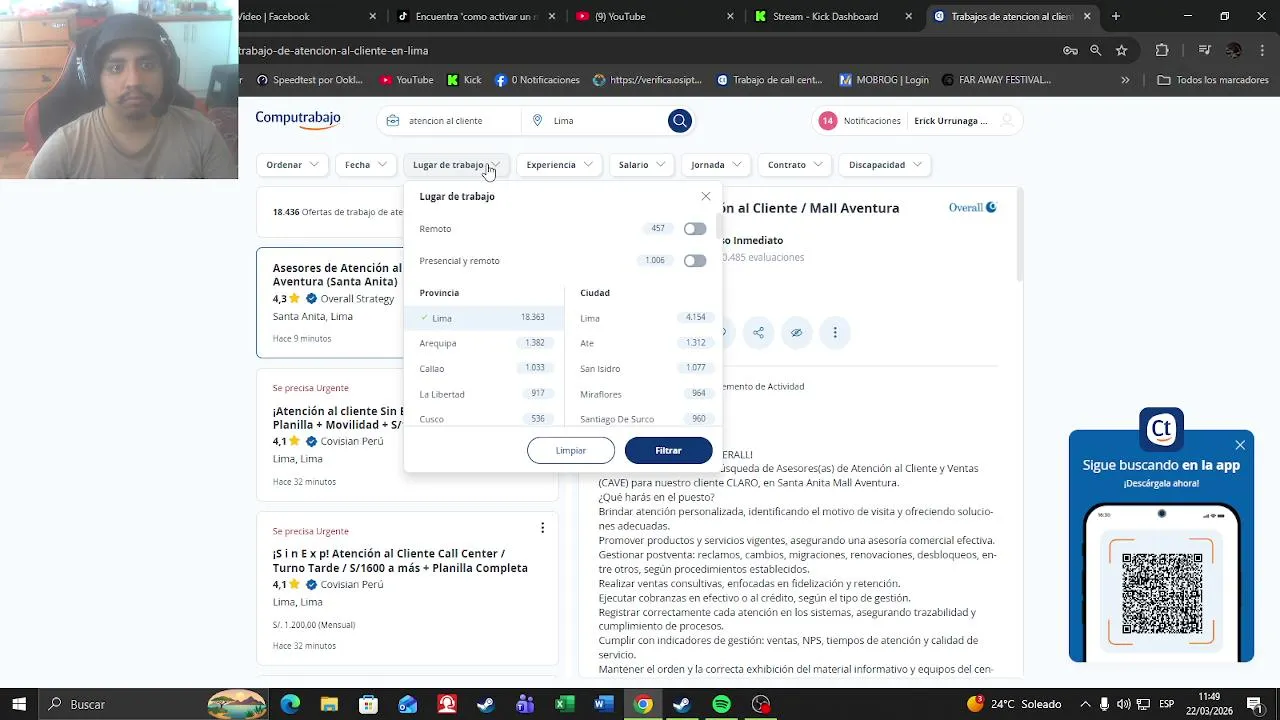1280x720 pixels.
Task: Close the 'Sigue buscando en la app' banner
Action: coord(1240,445)
